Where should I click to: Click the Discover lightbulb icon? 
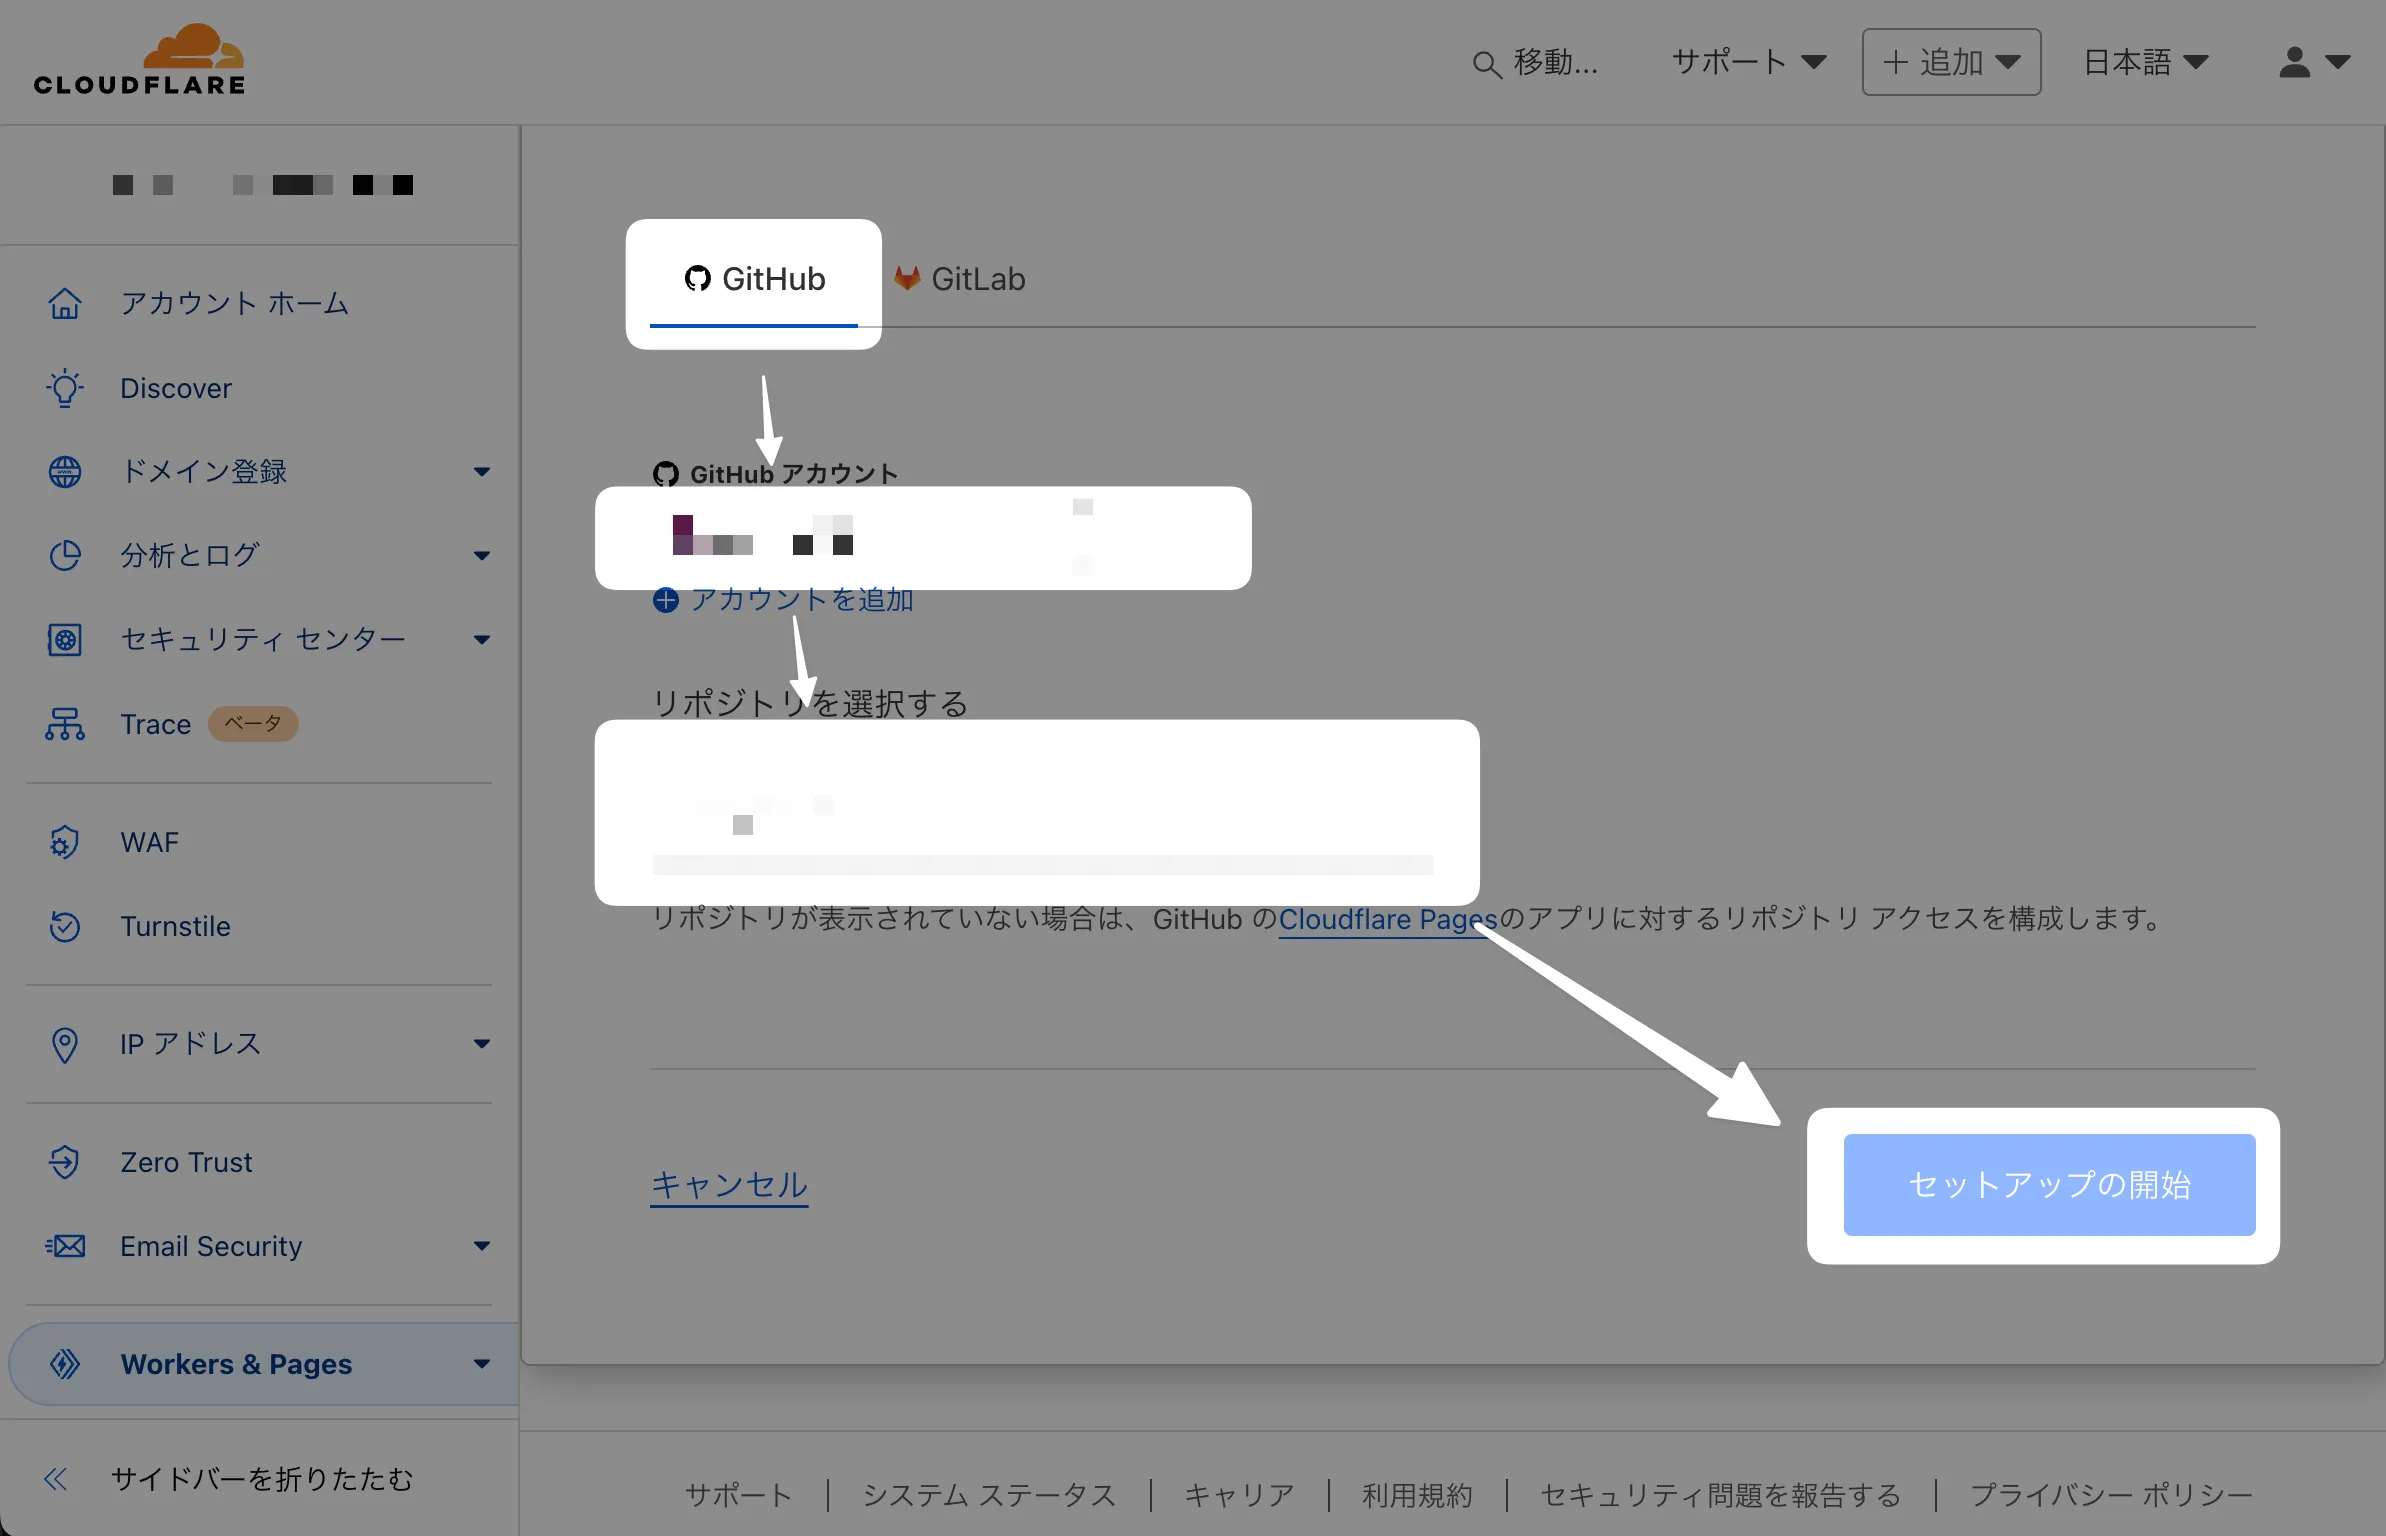pyautogui.click(x=65, y=388)
